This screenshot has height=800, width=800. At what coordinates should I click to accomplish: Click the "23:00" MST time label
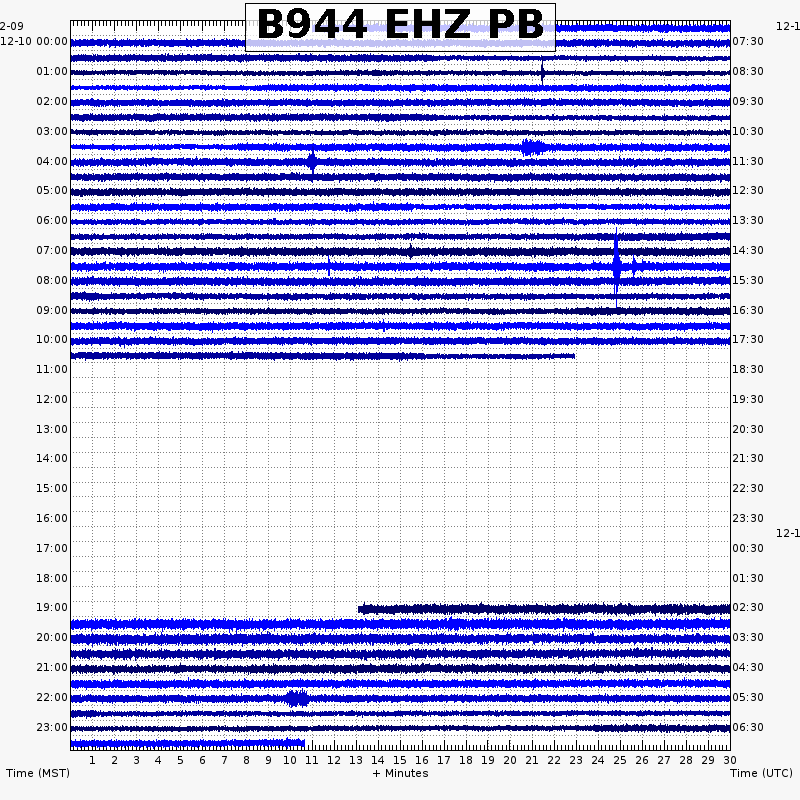pos(52,728)
